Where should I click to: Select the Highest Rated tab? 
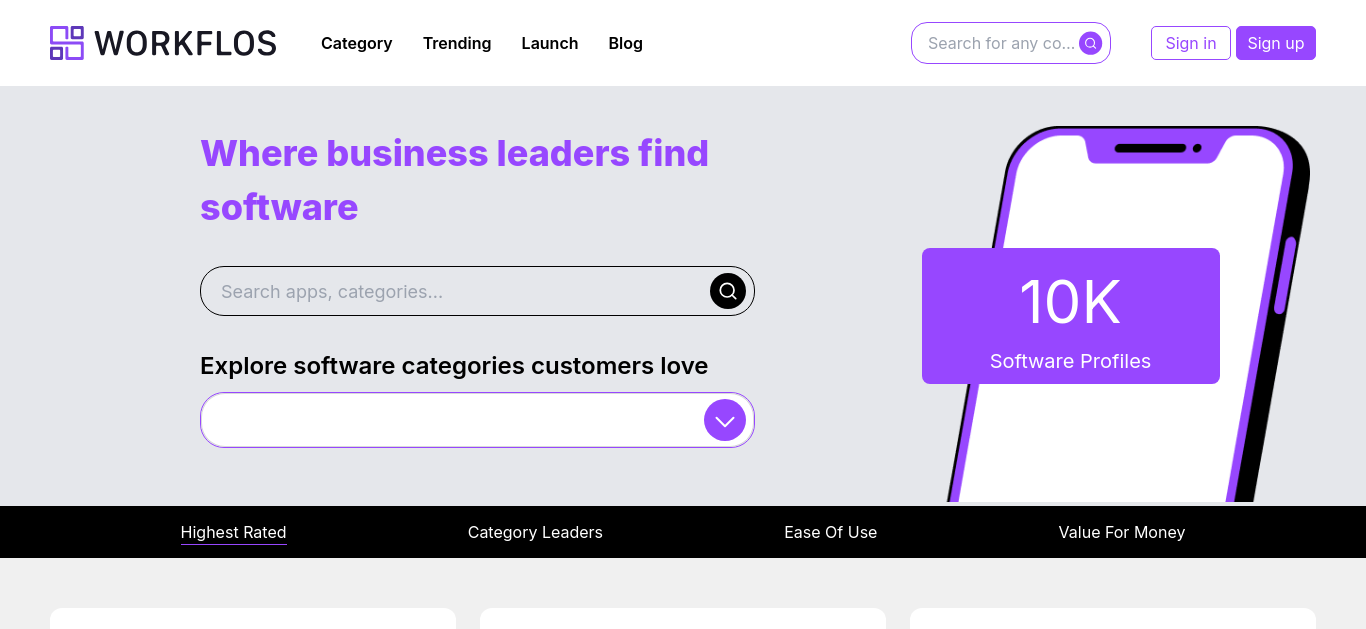(234, 532)
